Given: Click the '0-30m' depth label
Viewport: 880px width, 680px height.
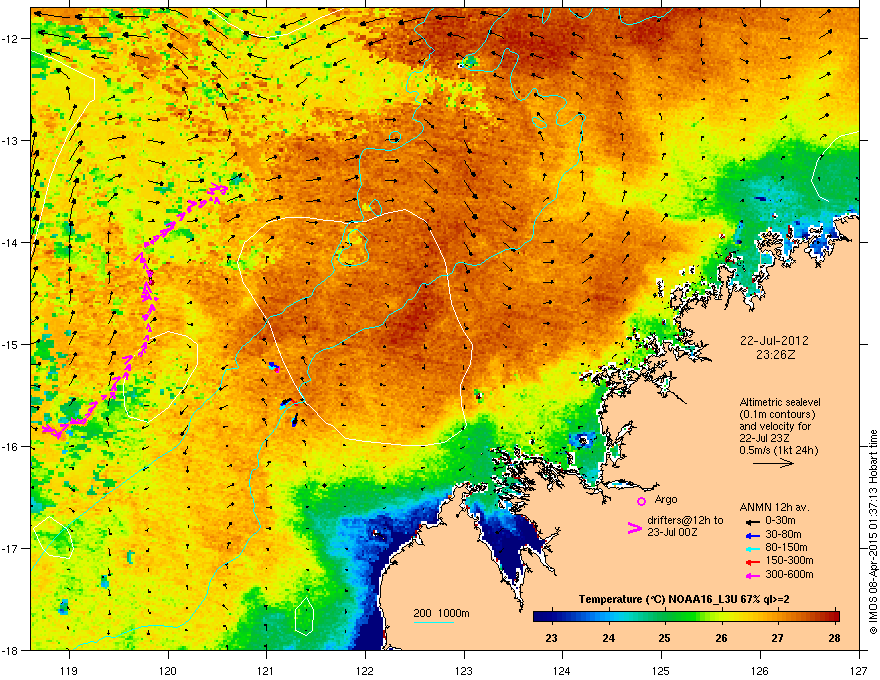Looking at the screenshot, I should 780,521.
